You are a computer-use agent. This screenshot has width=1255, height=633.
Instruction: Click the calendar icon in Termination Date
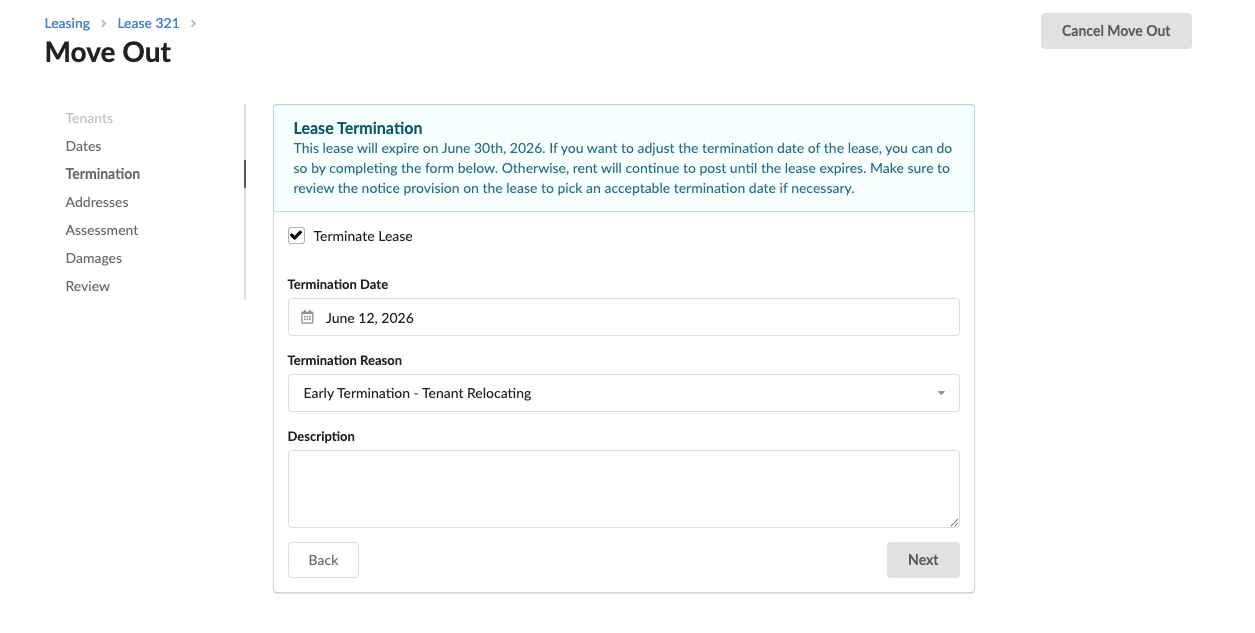[308, 317]
